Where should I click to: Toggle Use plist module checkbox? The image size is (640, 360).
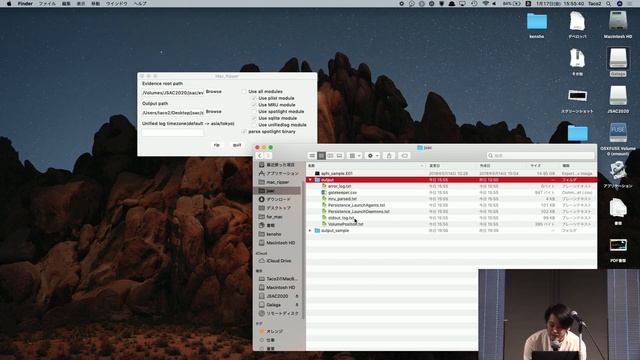[254, 98]
